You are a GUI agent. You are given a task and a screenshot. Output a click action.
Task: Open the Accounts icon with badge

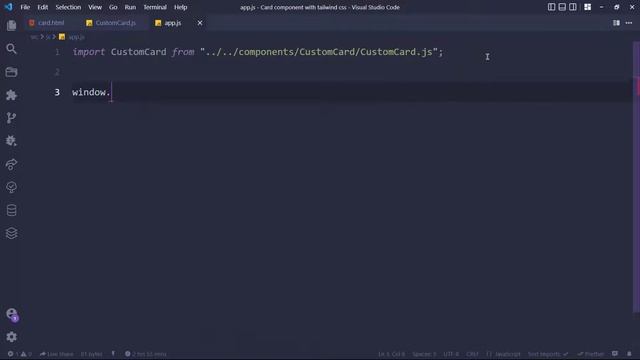tap(12, 314)
